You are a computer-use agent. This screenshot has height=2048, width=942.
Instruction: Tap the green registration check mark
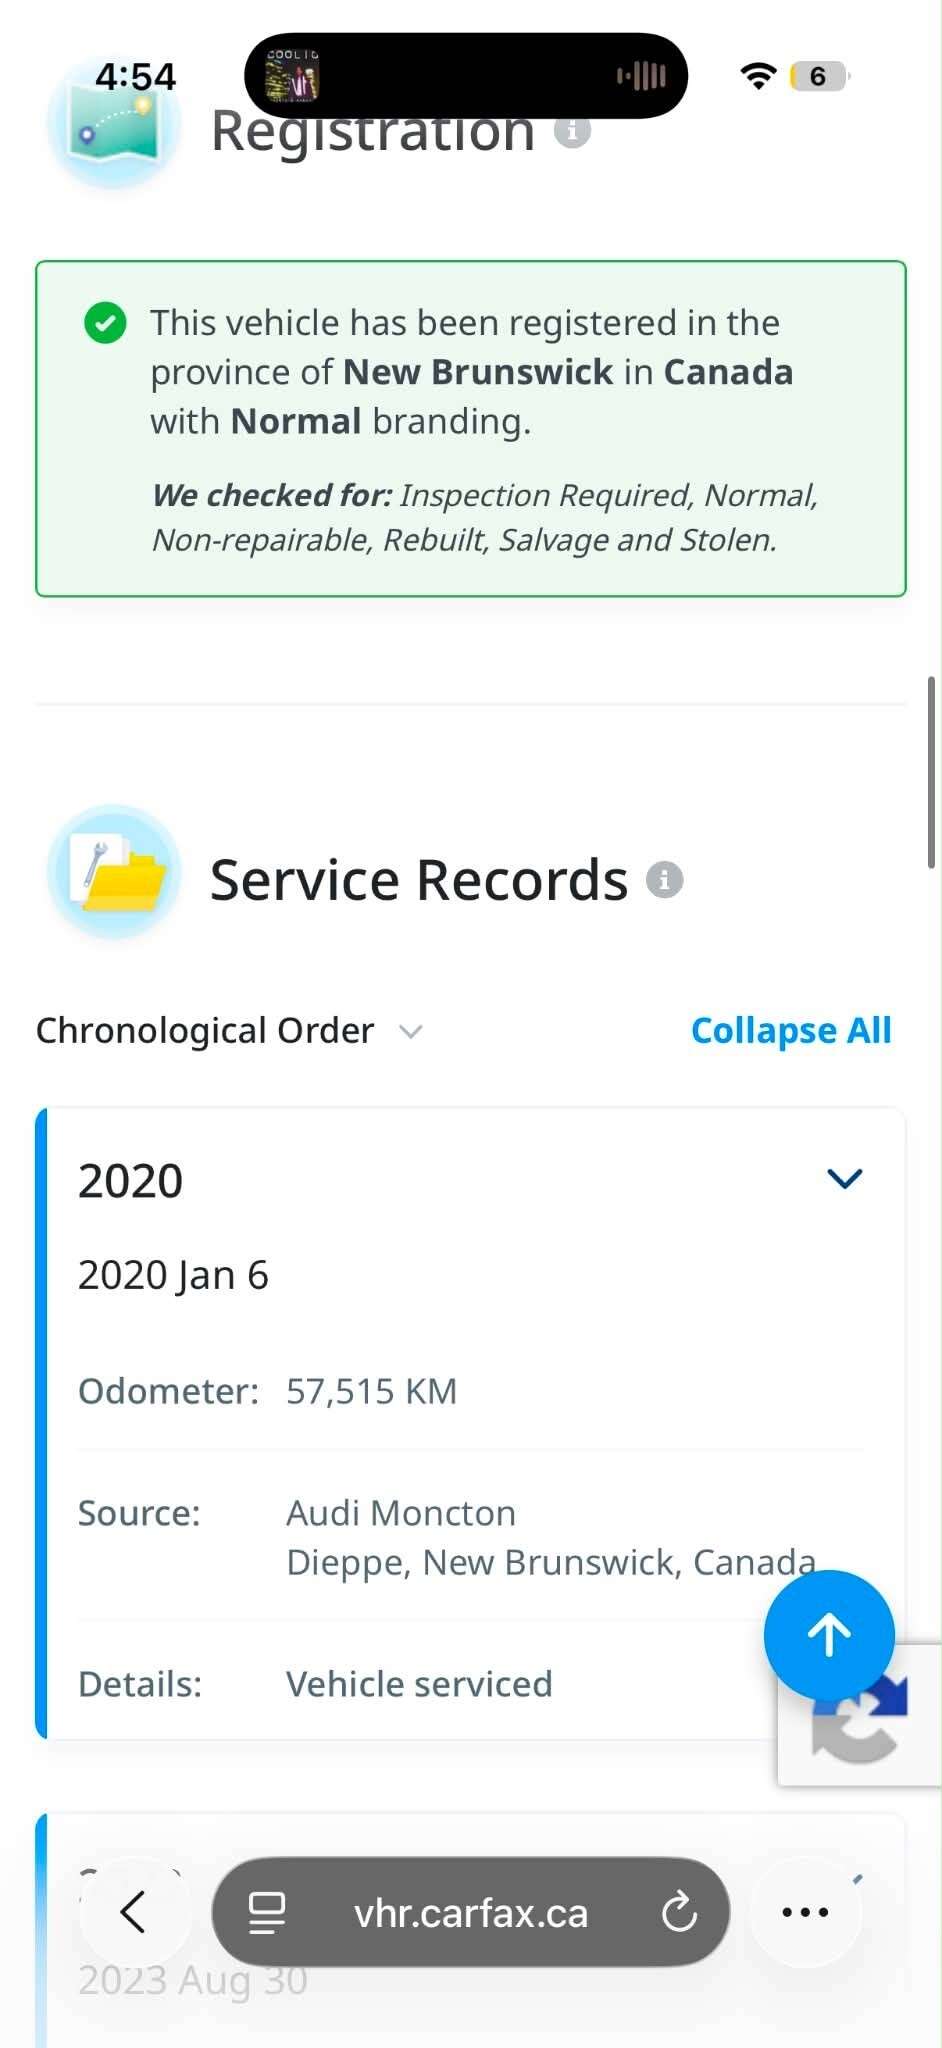pyautogui.click(x=105, y=323)
